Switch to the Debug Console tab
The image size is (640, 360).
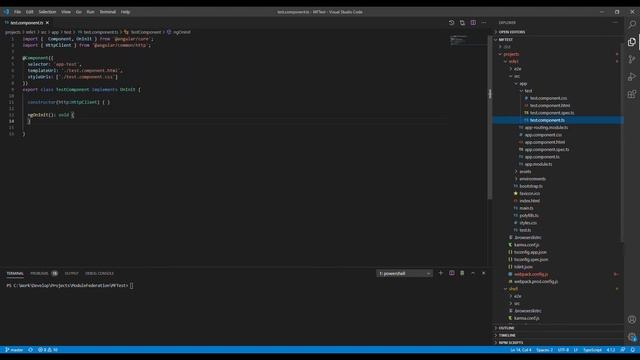tap(99, 273)
